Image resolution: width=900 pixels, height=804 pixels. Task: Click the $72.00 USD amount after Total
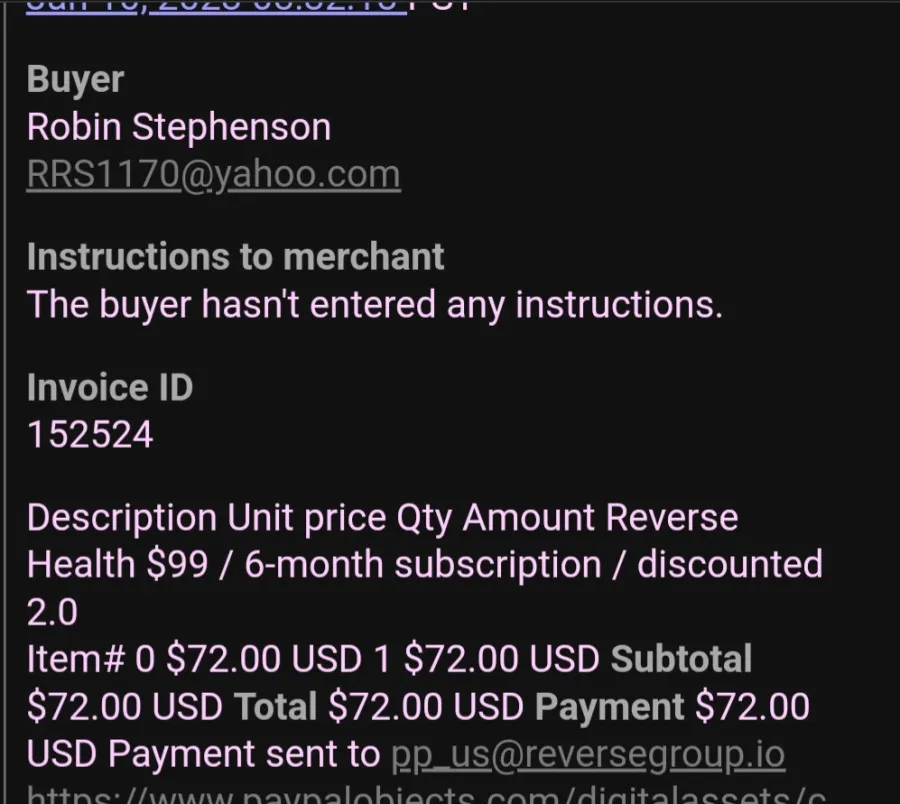[x=426, y=706]
